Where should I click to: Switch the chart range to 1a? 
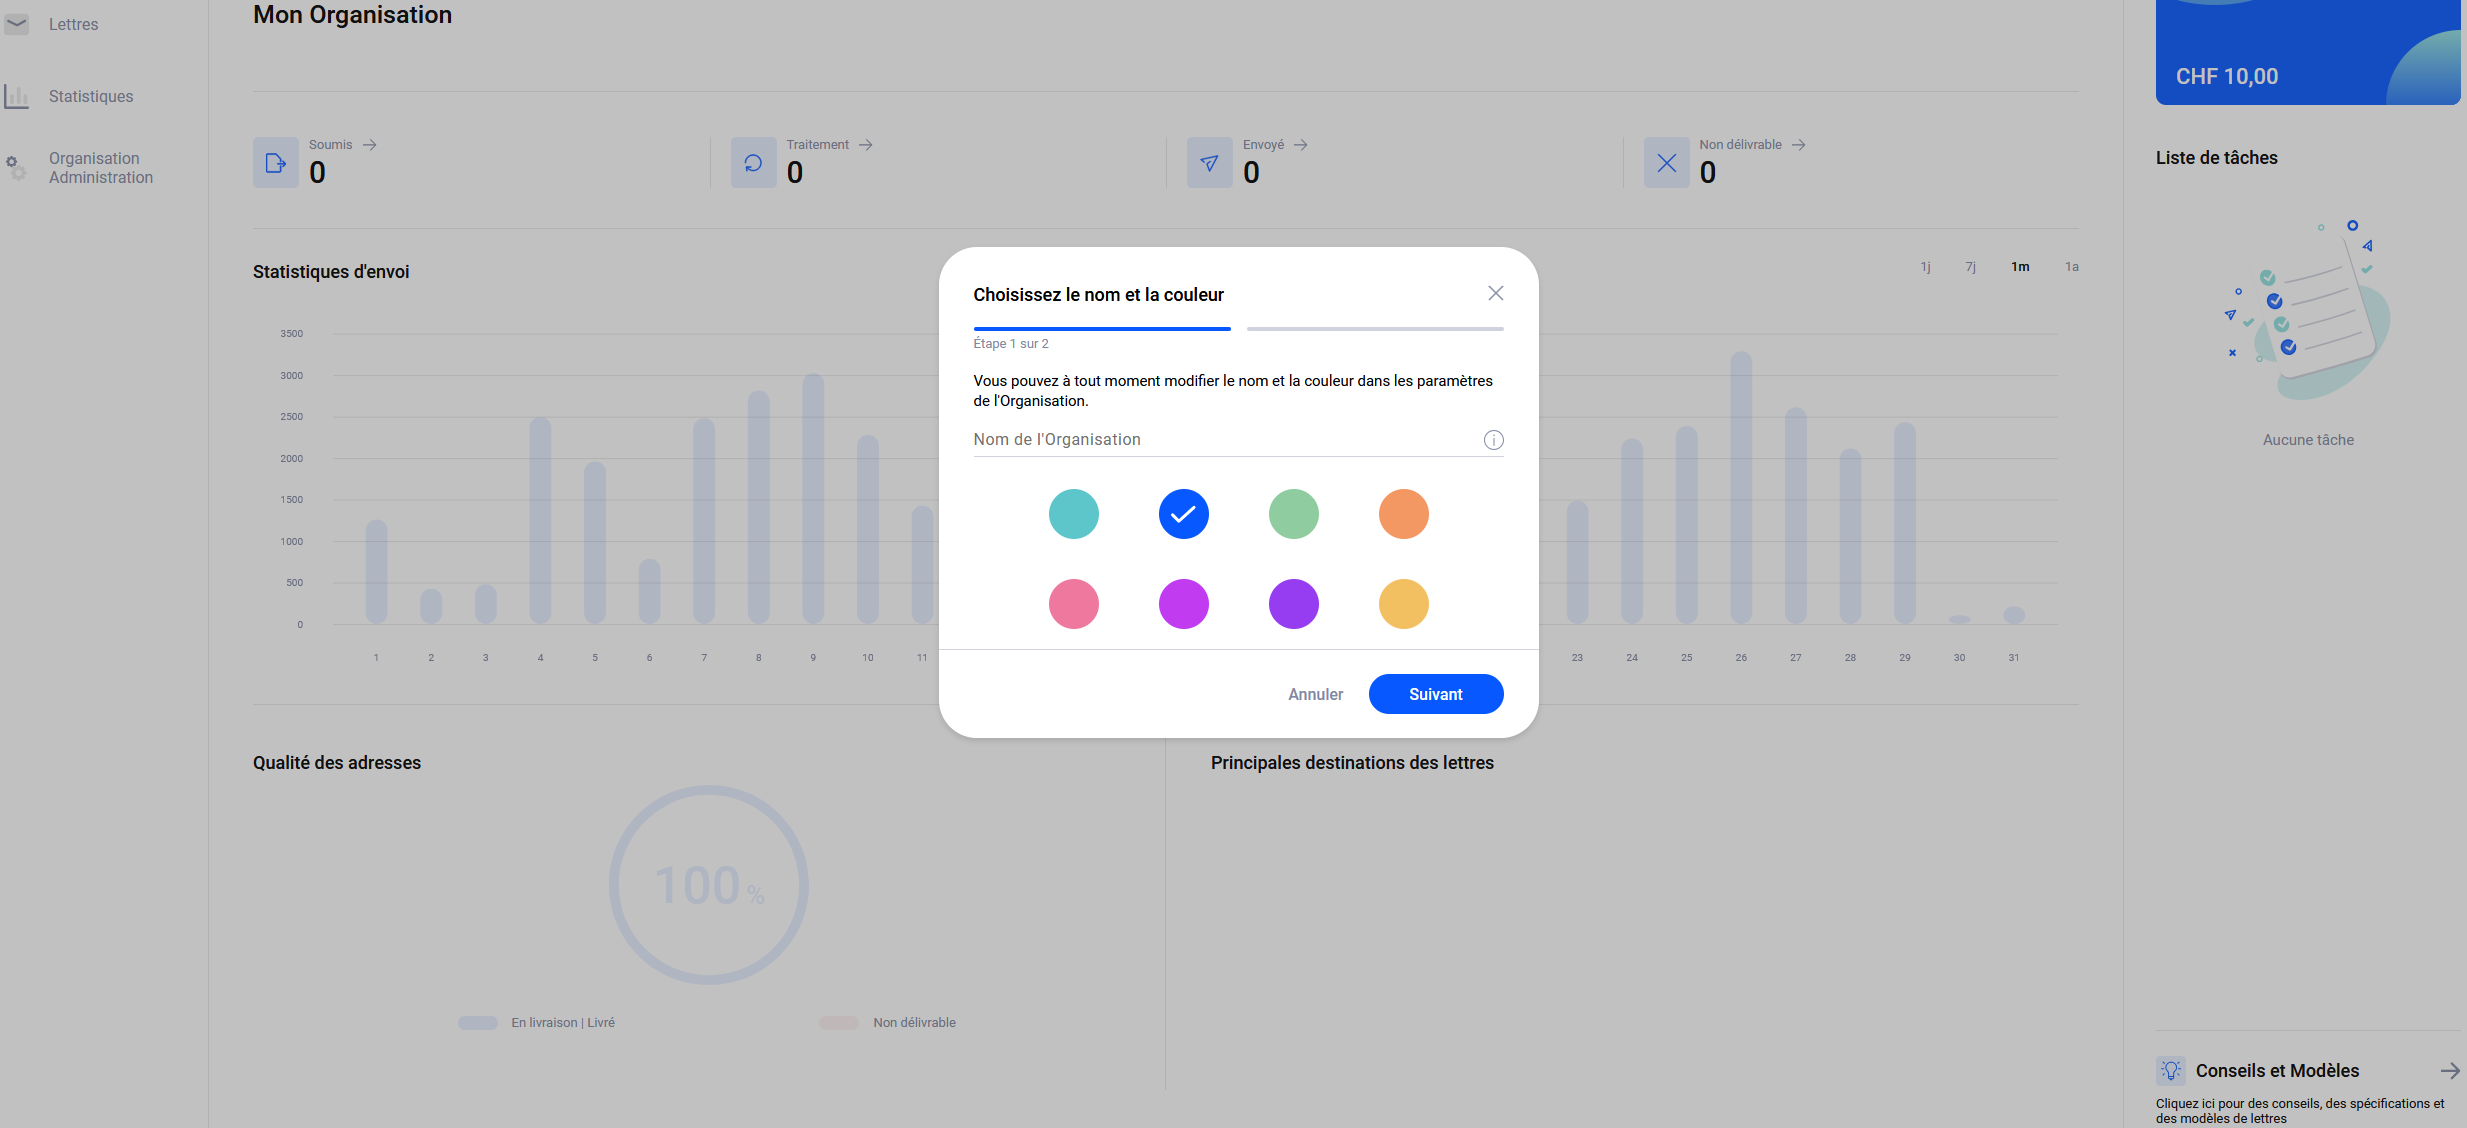click(x=2071, y=267)
